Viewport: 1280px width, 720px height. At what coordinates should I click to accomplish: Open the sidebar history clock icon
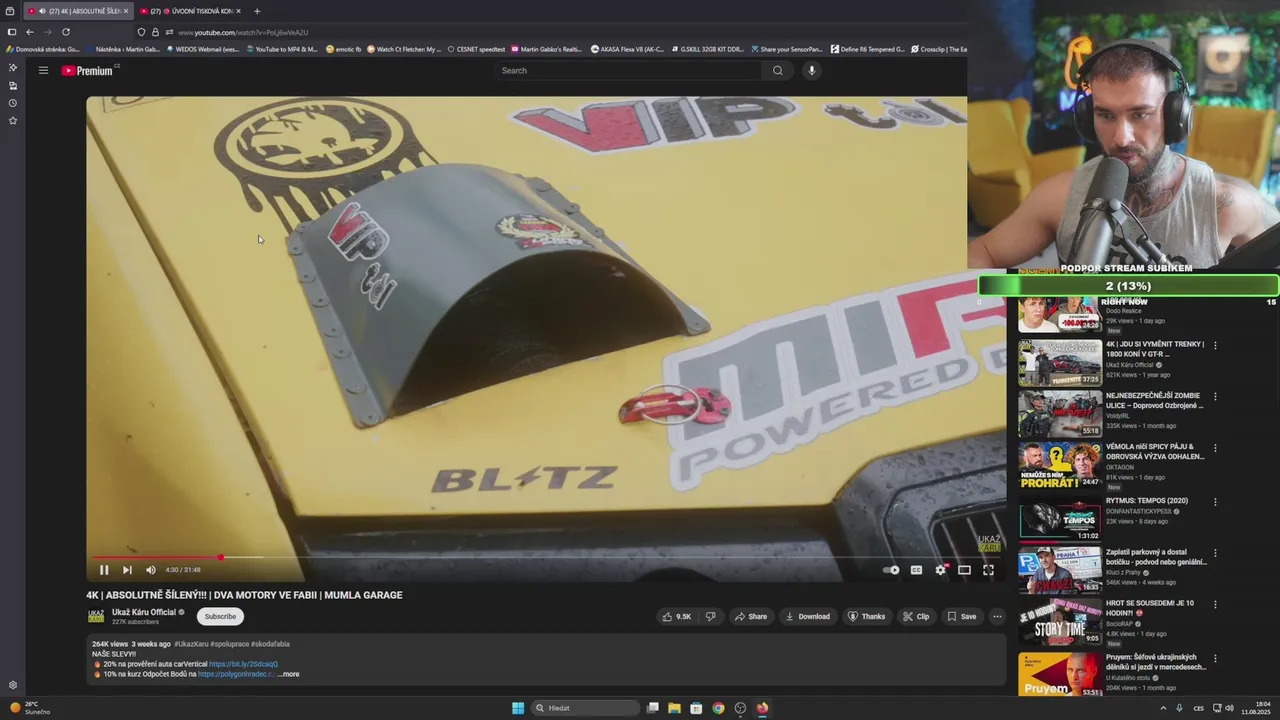point(13,103)
